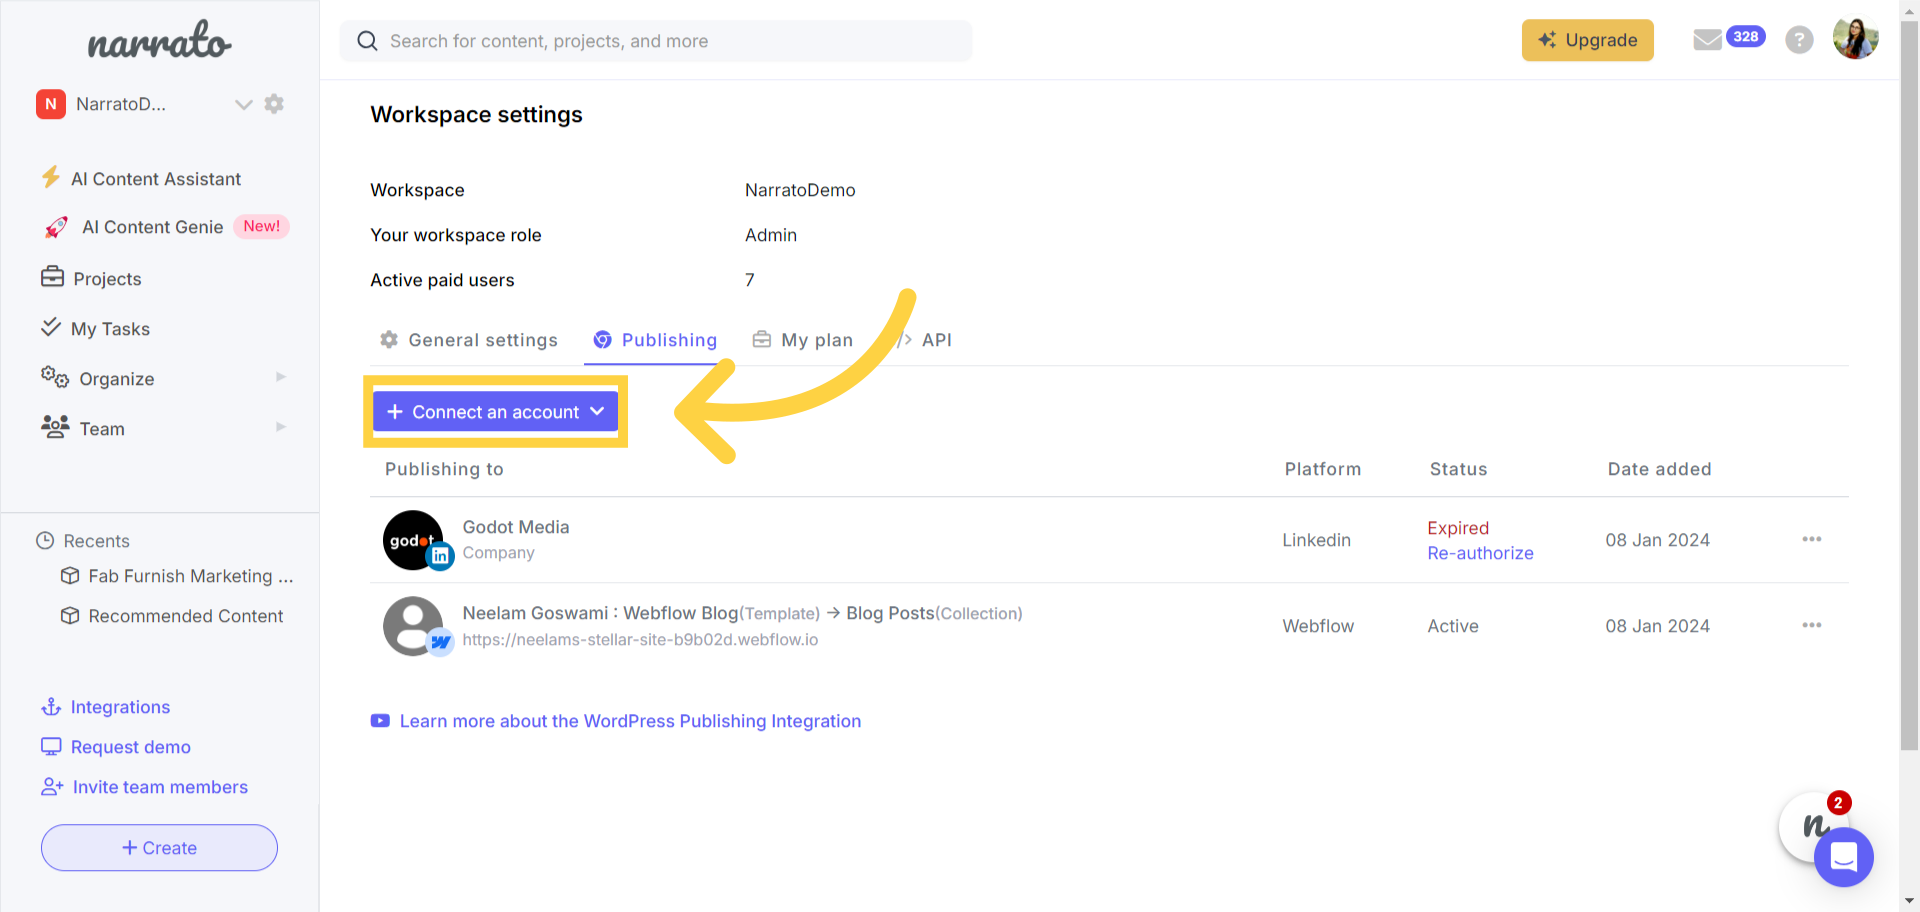Click the Integrations anchor icon
The height and width of the screenshot is (912, 1920).
pos(51,707)
